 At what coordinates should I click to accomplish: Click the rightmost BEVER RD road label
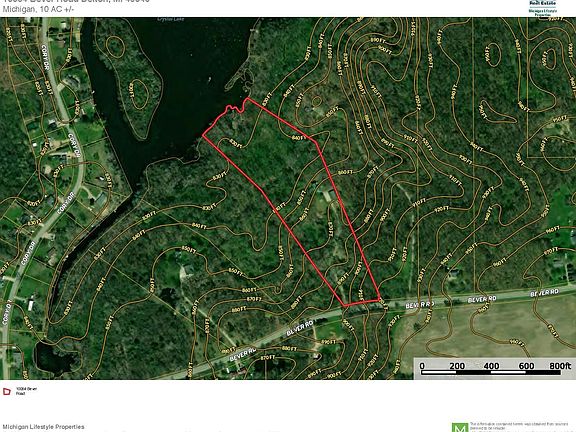[544, 293]
